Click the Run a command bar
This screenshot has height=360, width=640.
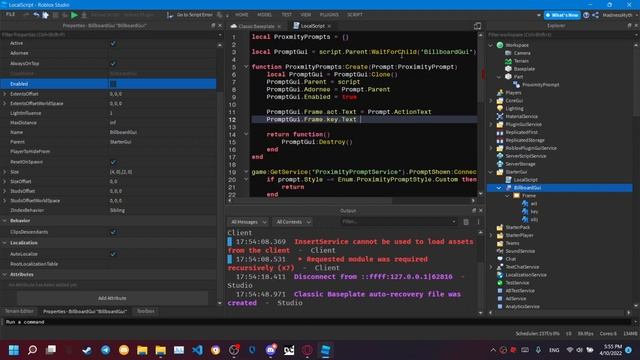point(317,322)
